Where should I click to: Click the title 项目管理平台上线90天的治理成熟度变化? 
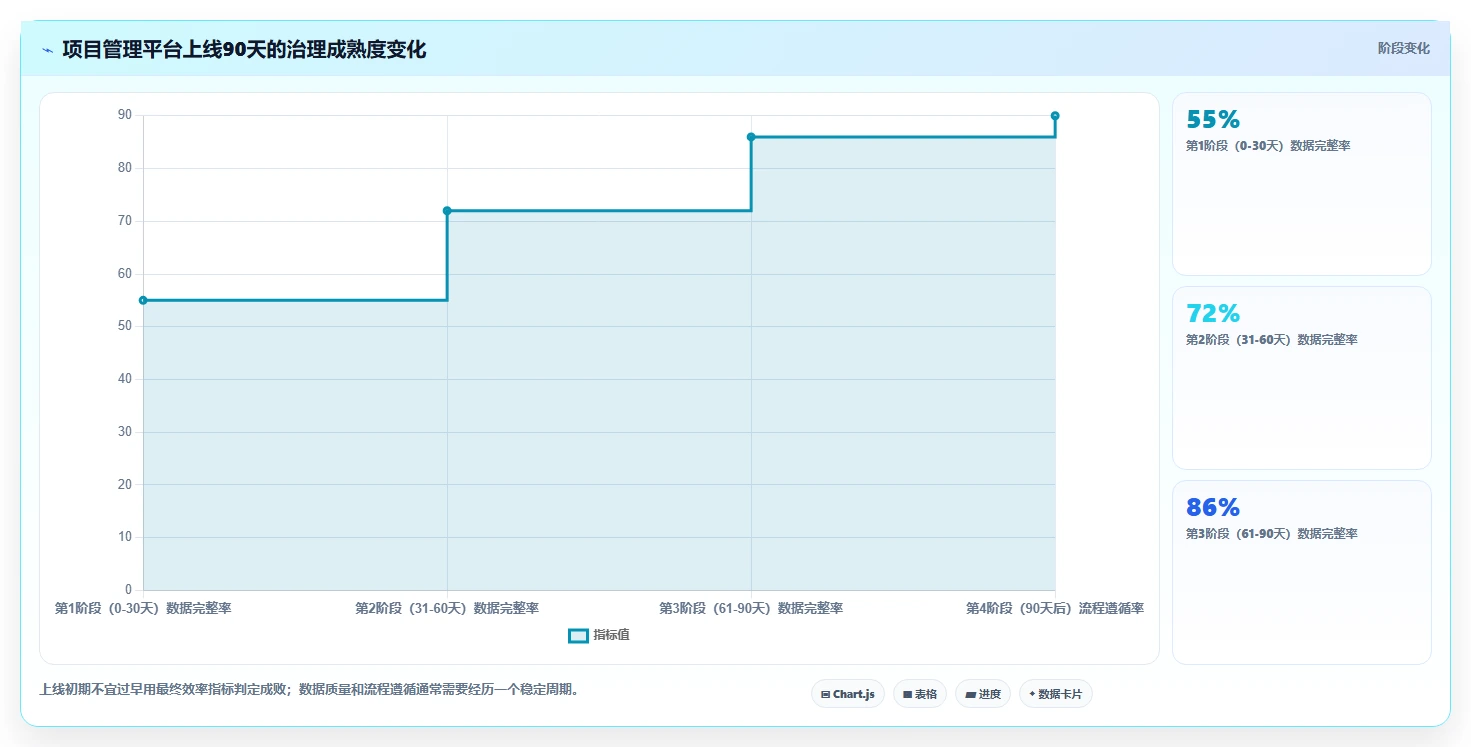click(244, 49)
